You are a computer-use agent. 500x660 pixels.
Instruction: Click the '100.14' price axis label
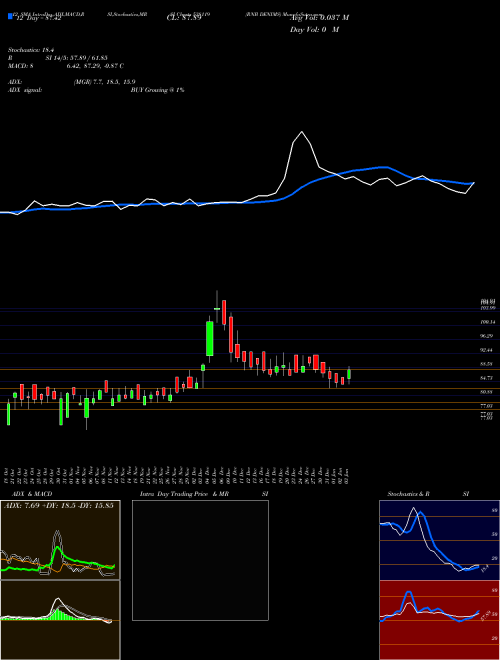(487, 322)
